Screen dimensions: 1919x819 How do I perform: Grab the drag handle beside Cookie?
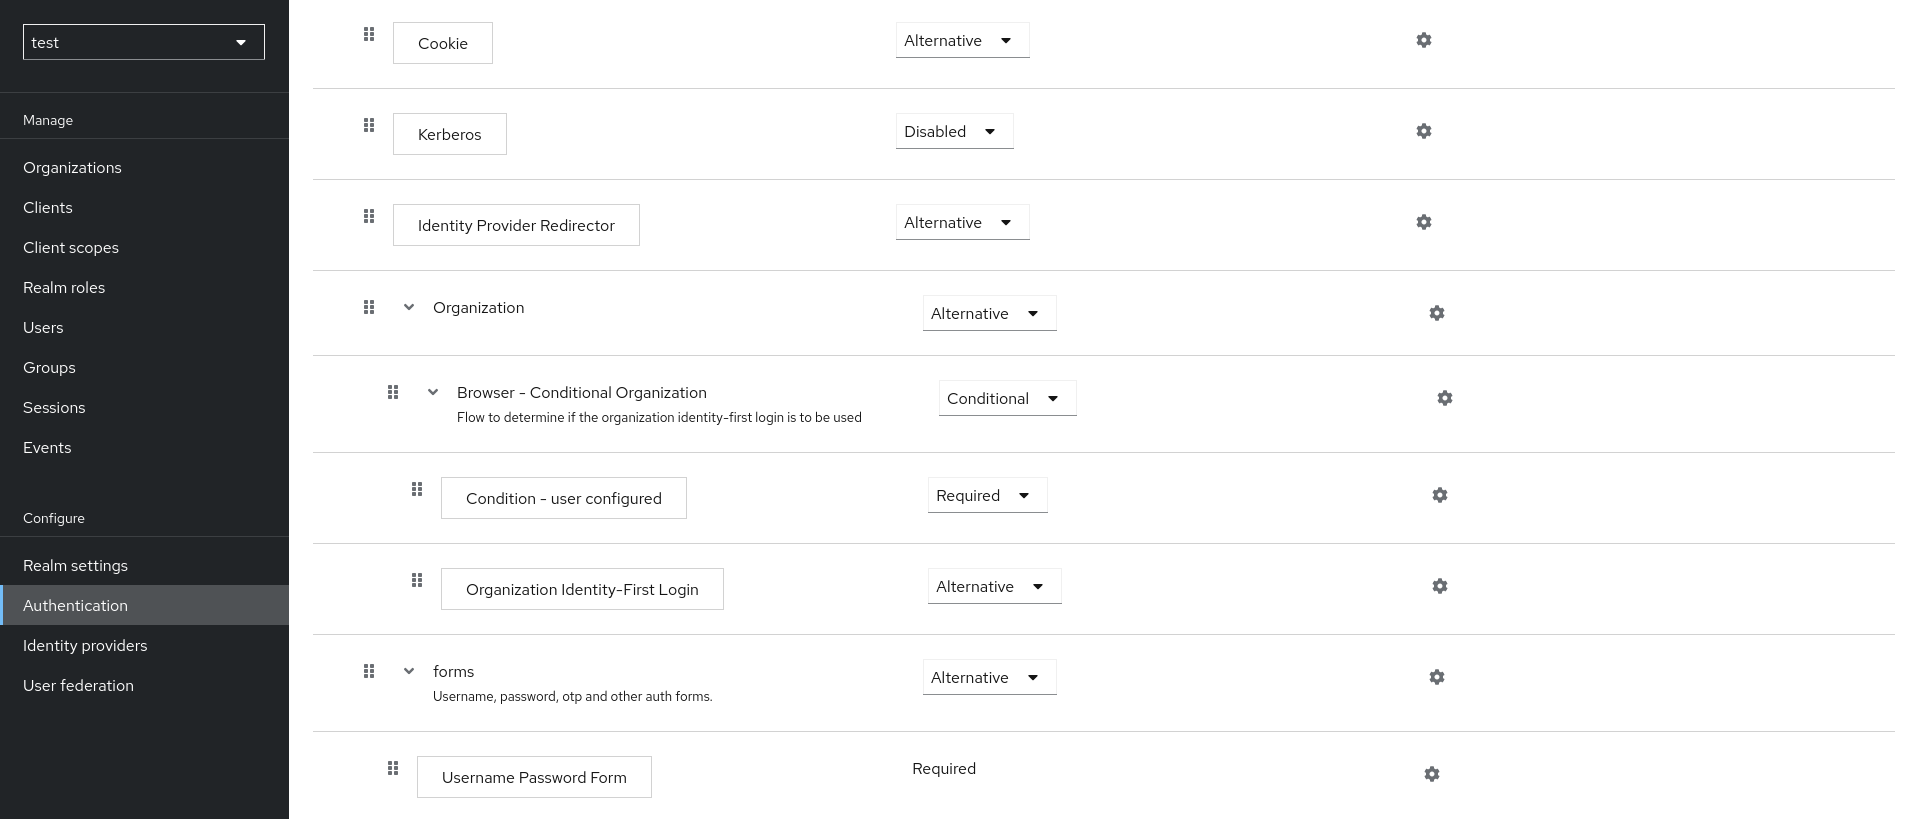(369, 34)
